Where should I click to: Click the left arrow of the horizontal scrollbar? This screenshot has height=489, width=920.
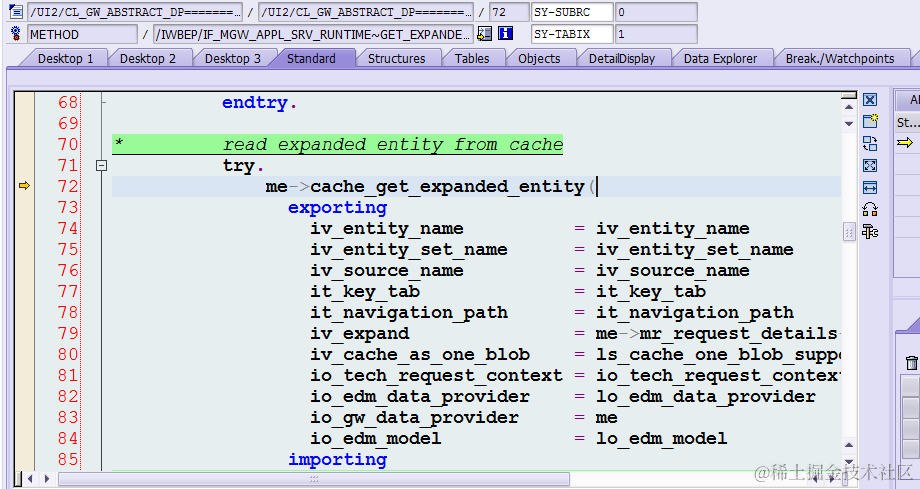[30, 479]
